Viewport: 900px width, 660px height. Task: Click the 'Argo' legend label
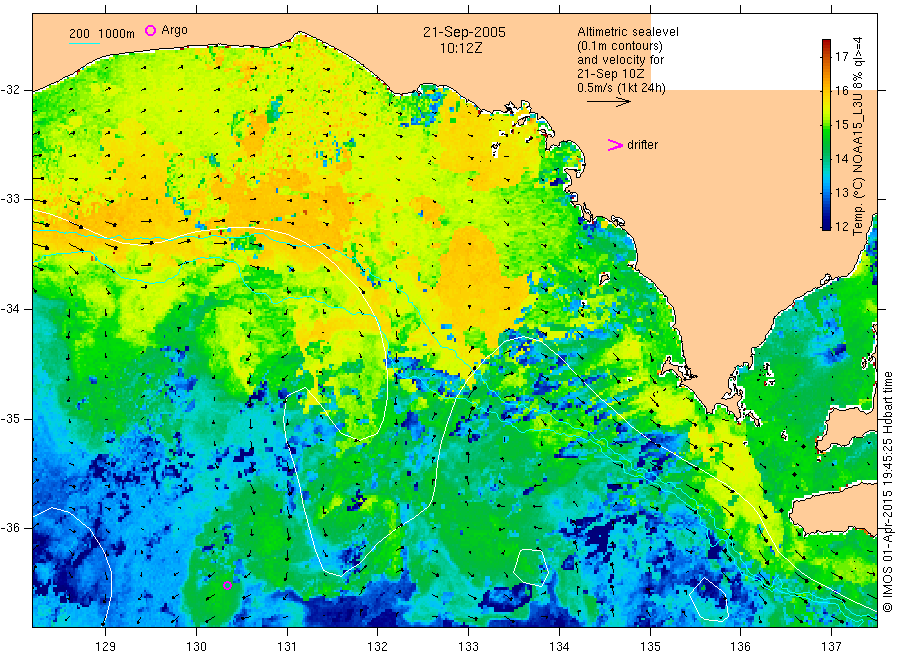point(174,30)
